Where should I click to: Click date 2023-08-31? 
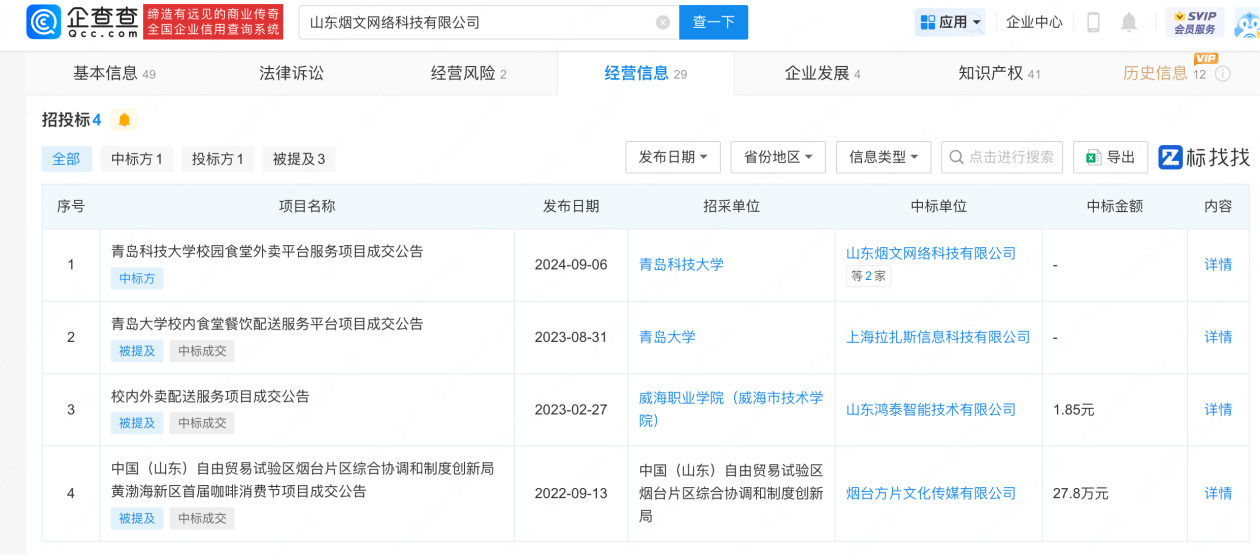click(571, 337)
